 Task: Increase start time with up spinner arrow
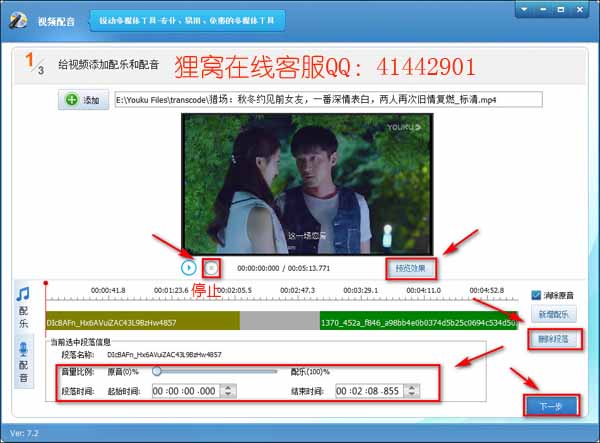tap(228, 388)
